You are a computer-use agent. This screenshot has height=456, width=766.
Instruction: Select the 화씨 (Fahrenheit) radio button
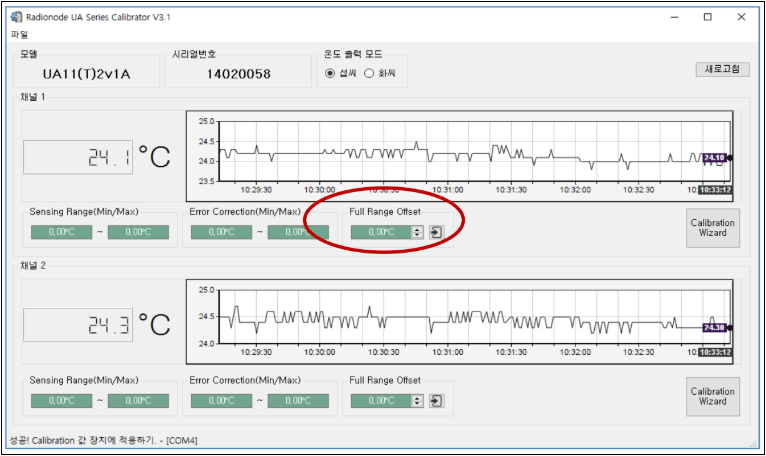click(x=369, y=73)
